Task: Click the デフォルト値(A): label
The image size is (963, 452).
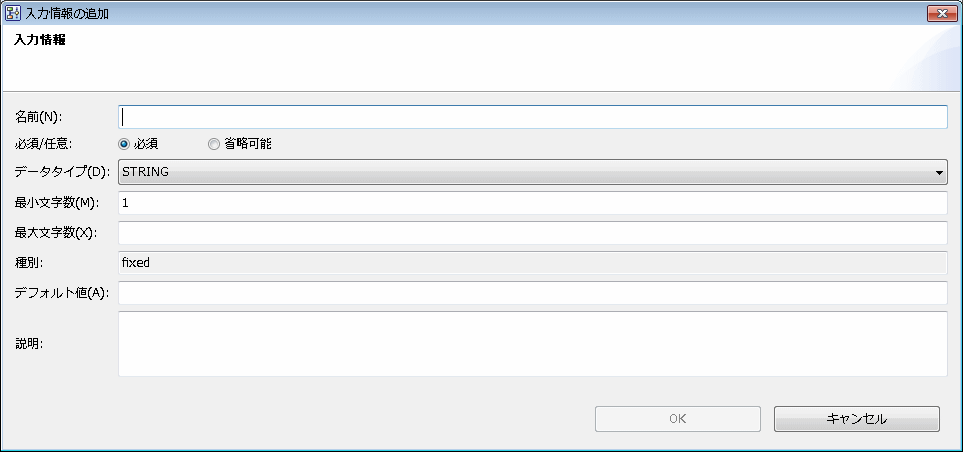Action: pos(61,293)
